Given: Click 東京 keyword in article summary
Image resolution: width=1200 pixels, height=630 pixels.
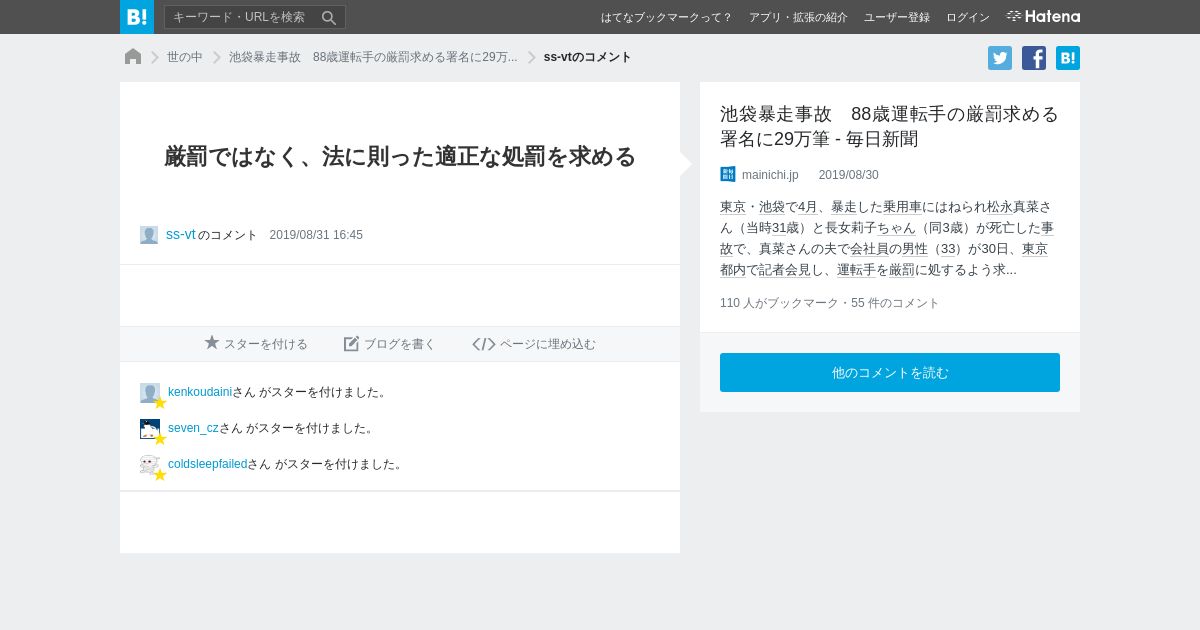Looking at the screenshot, I should tap(733, 207).
